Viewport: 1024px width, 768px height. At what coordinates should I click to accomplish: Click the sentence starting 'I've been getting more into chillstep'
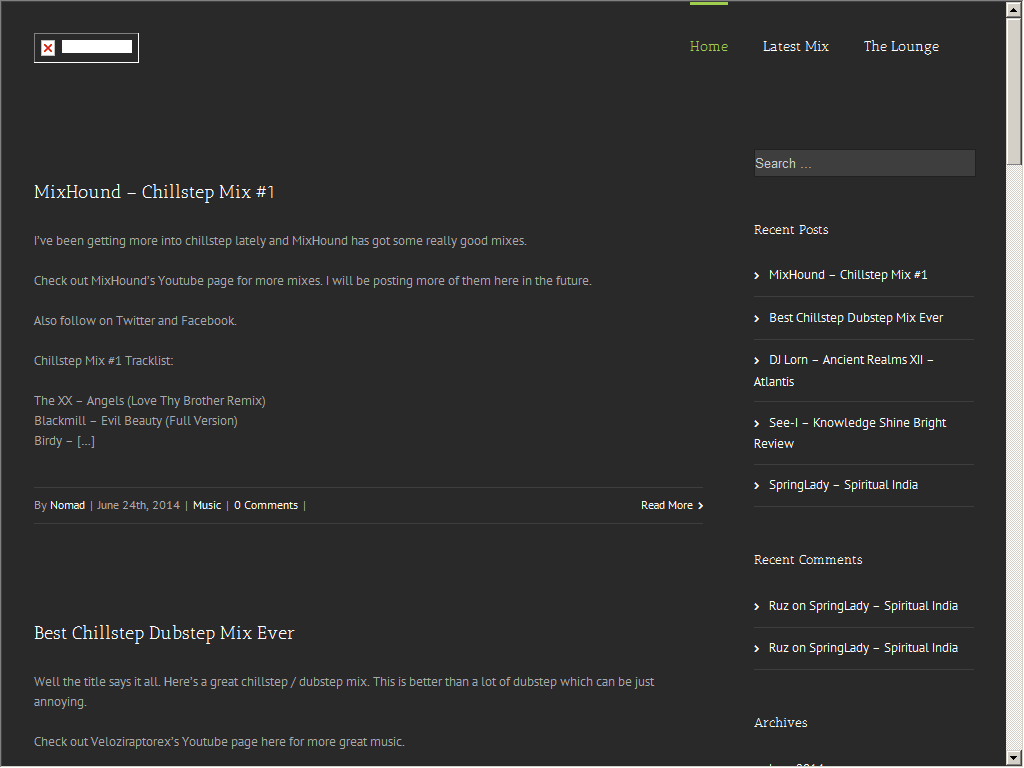point(280,241)
